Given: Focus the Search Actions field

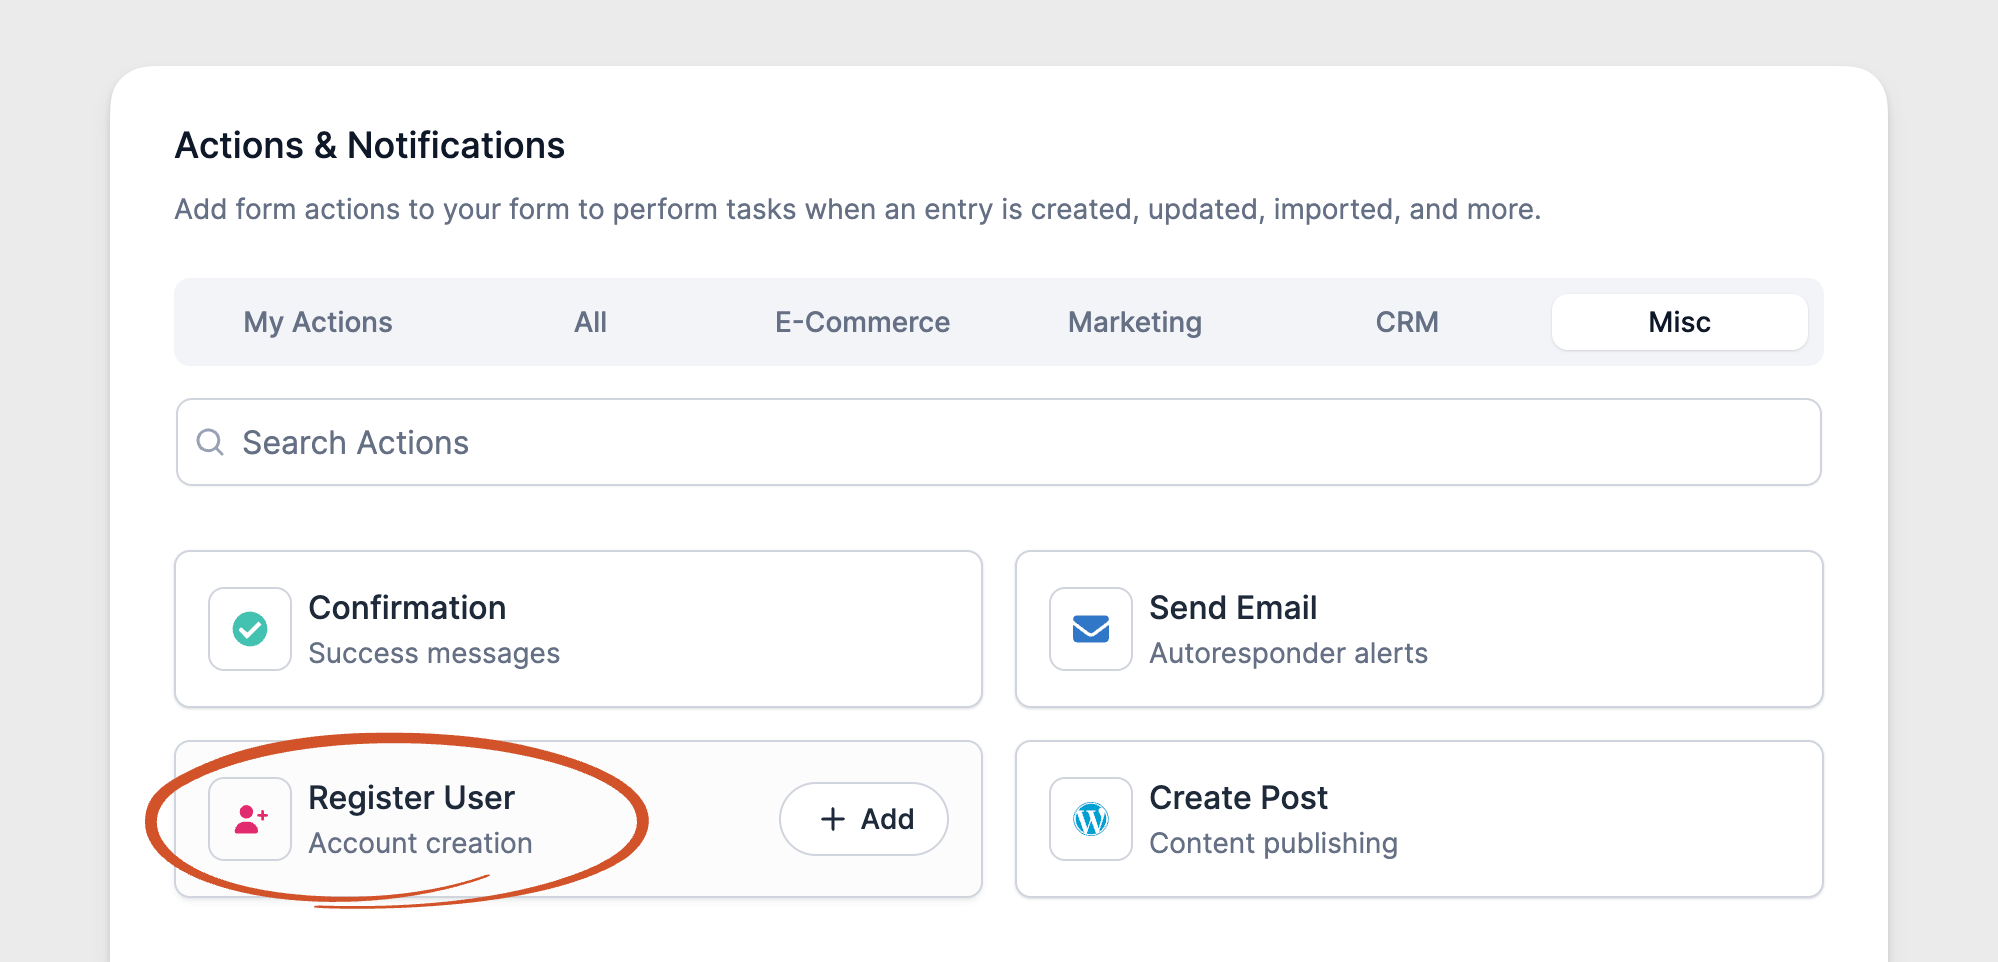Looking at the screenshot, I should [x=998, y=442].
